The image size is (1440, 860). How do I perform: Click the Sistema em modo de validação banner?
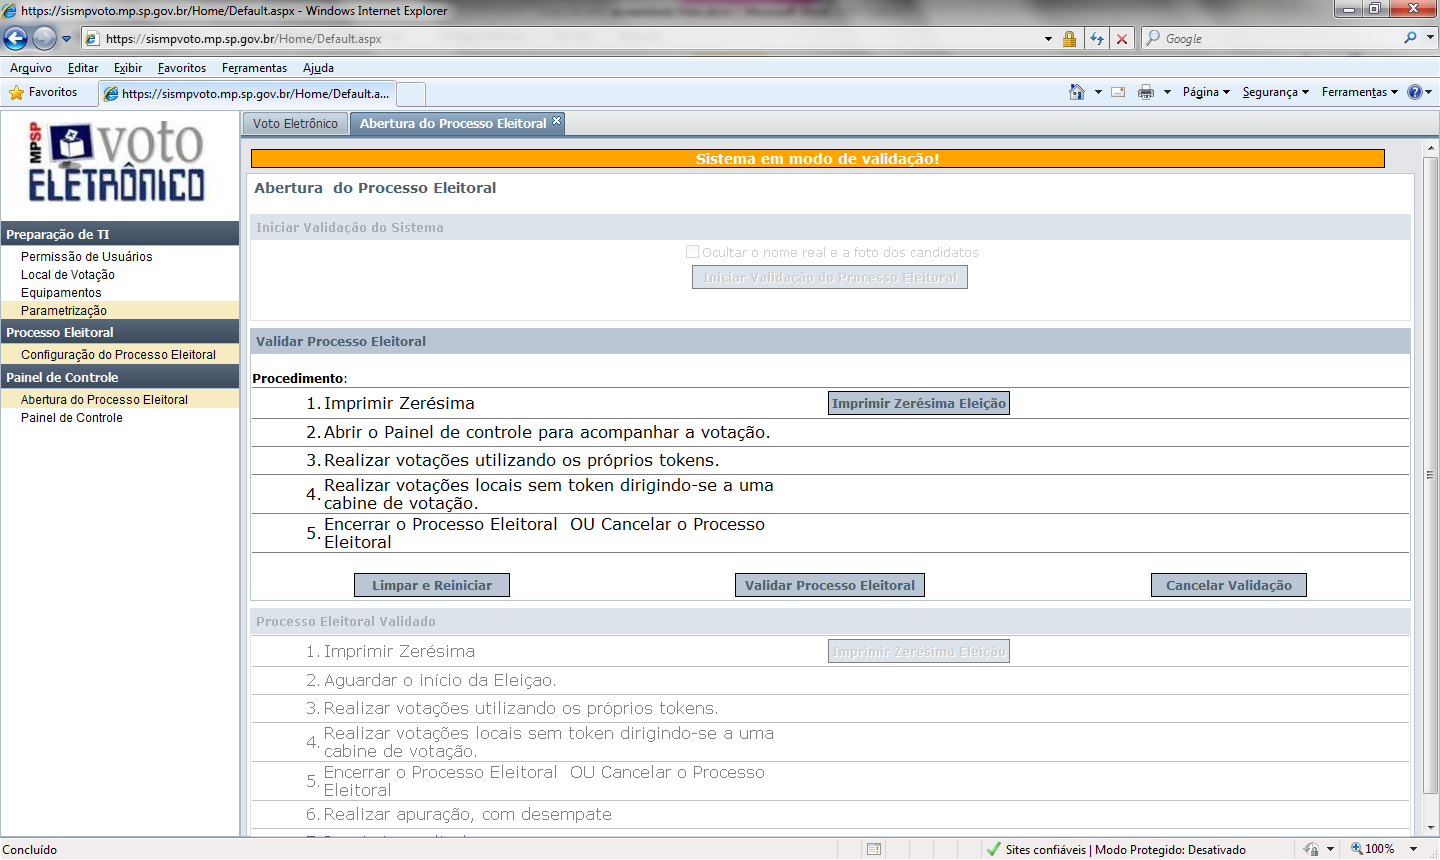coord(817,158)
